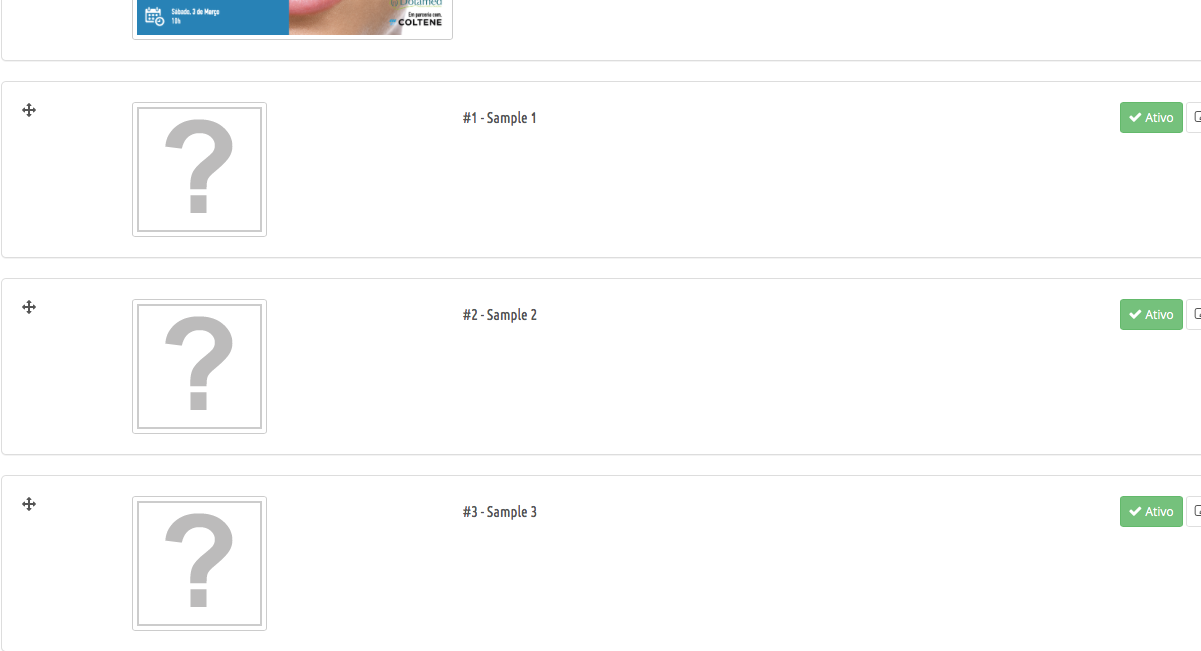This screenshot has width=1201, height=651.
Task: Click the edit icon beside Sample 3's Ativo
Action: (1194, 512)
